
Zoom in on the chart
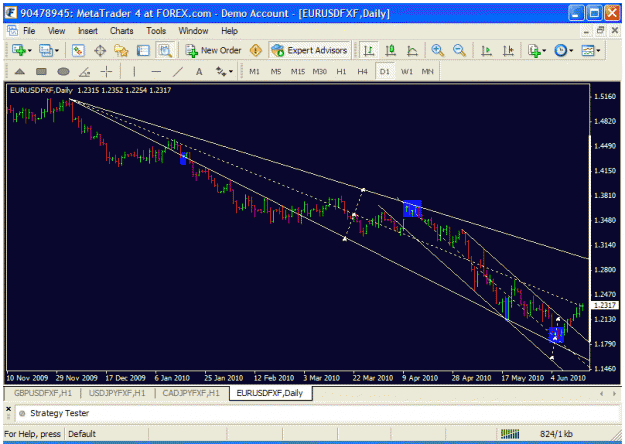click(438, 51)
